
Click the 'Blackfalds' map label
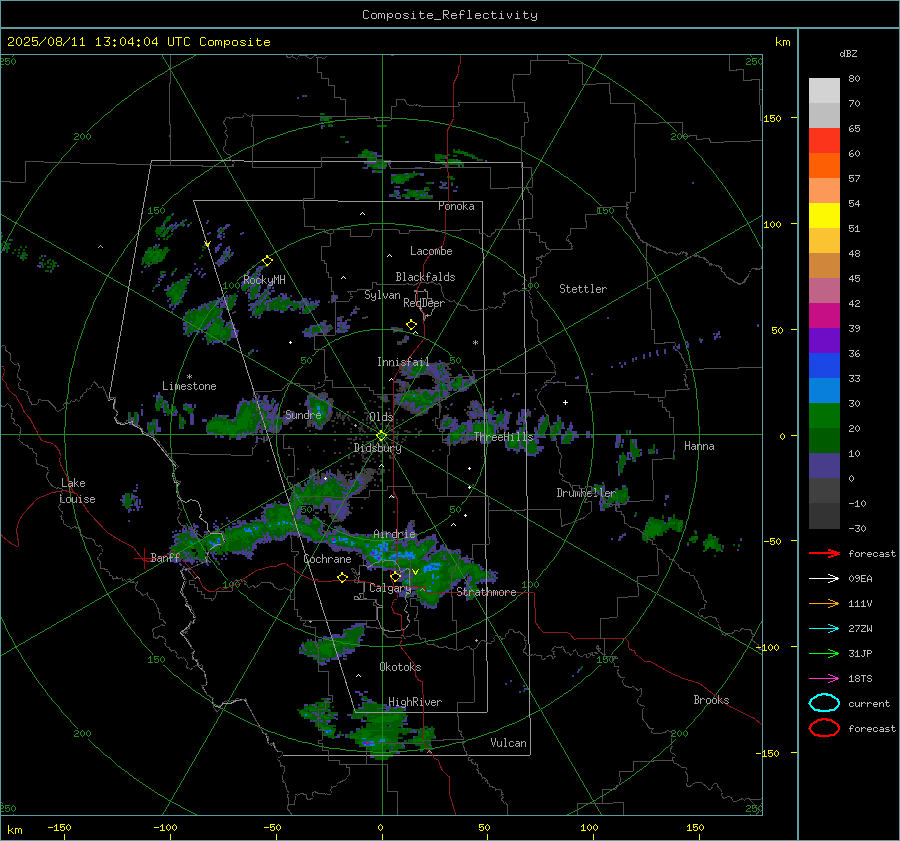425,277
